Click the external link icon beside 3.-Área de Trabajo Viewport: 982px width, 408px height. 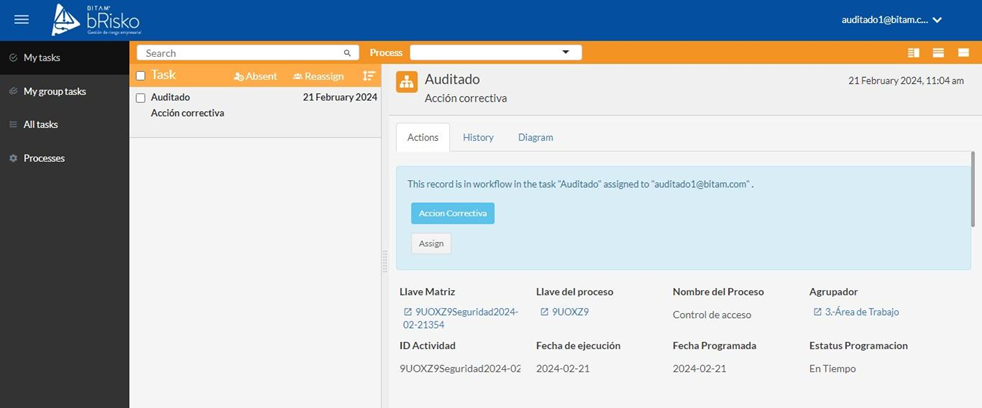[x=817, y=312]
